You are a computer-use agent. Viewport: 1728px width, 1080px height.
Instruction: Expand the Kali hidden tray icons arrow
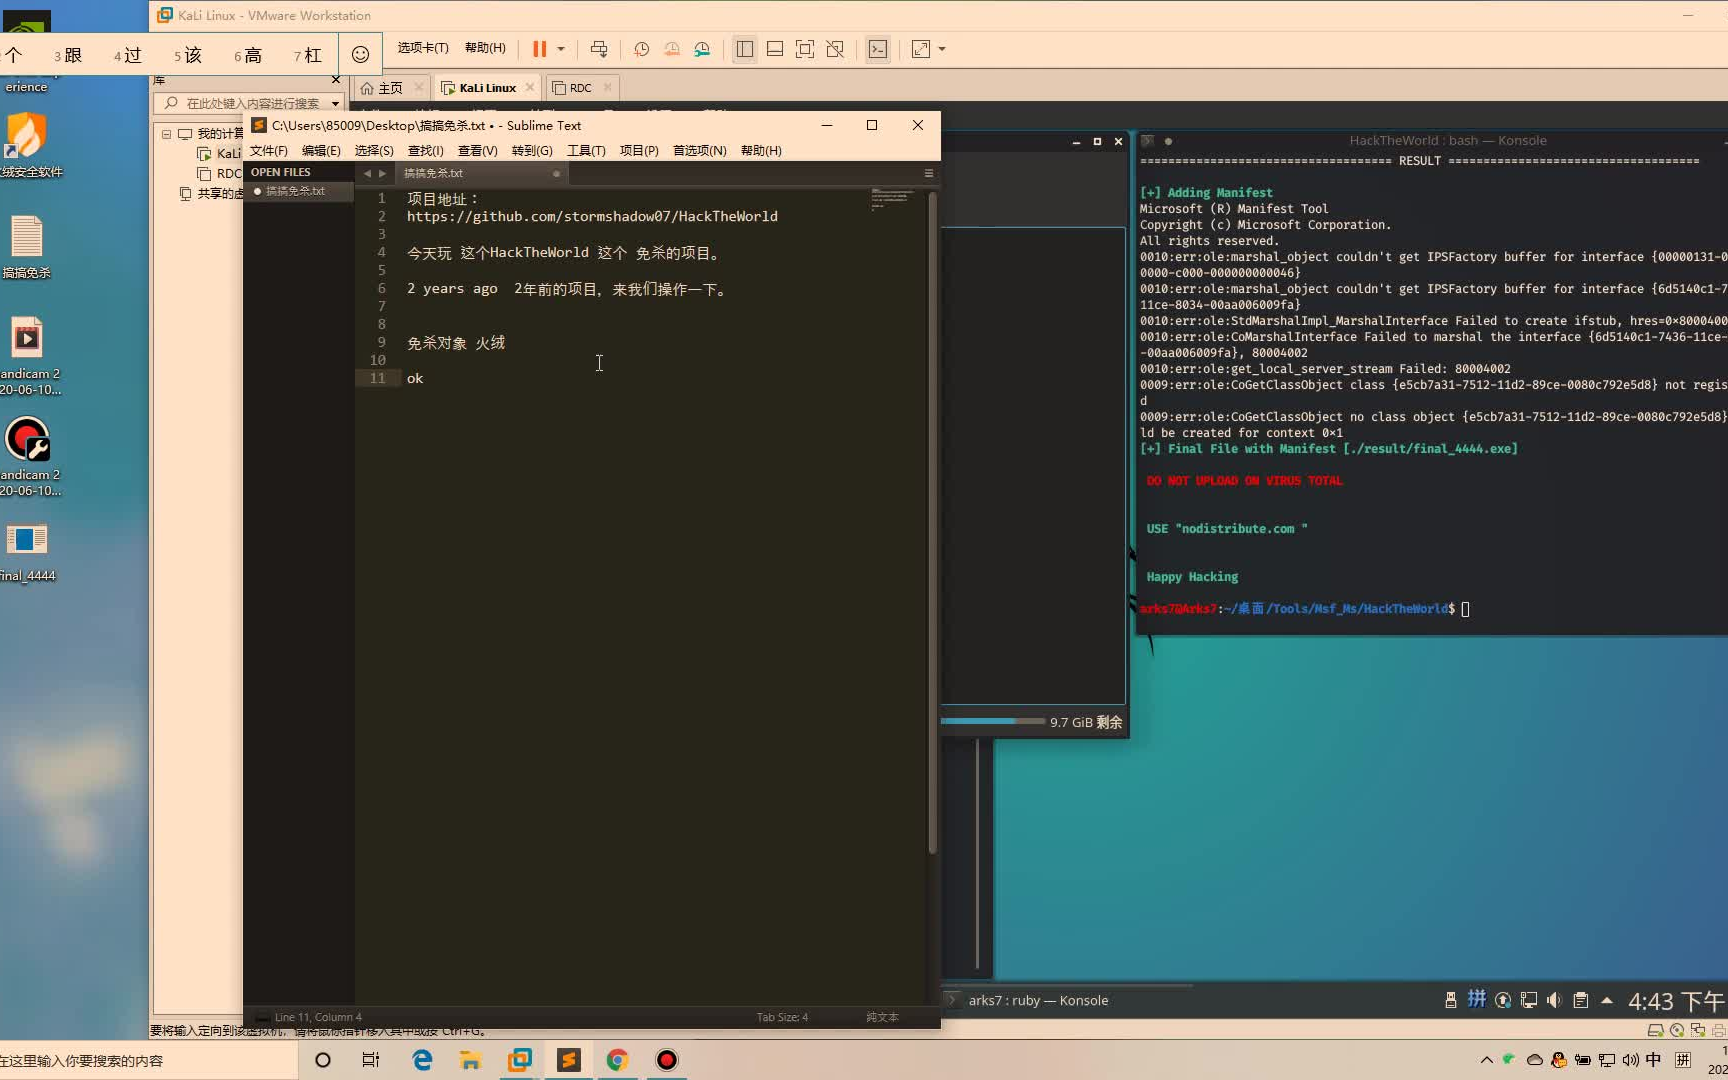(1607, 1000)
